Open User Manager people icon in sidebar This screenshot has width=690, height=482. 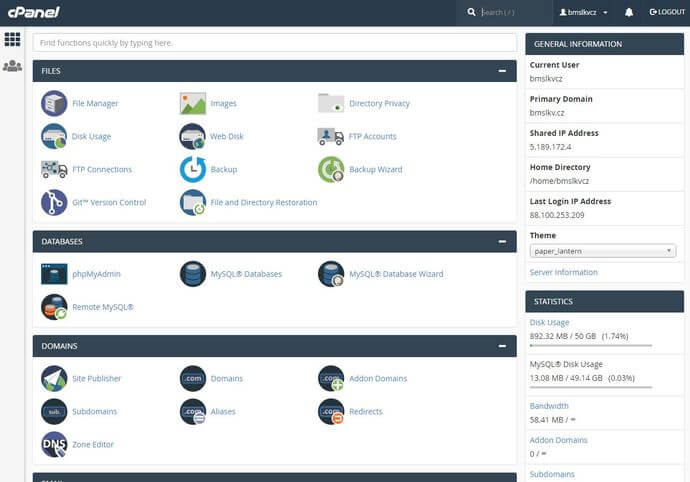point(12,66)
